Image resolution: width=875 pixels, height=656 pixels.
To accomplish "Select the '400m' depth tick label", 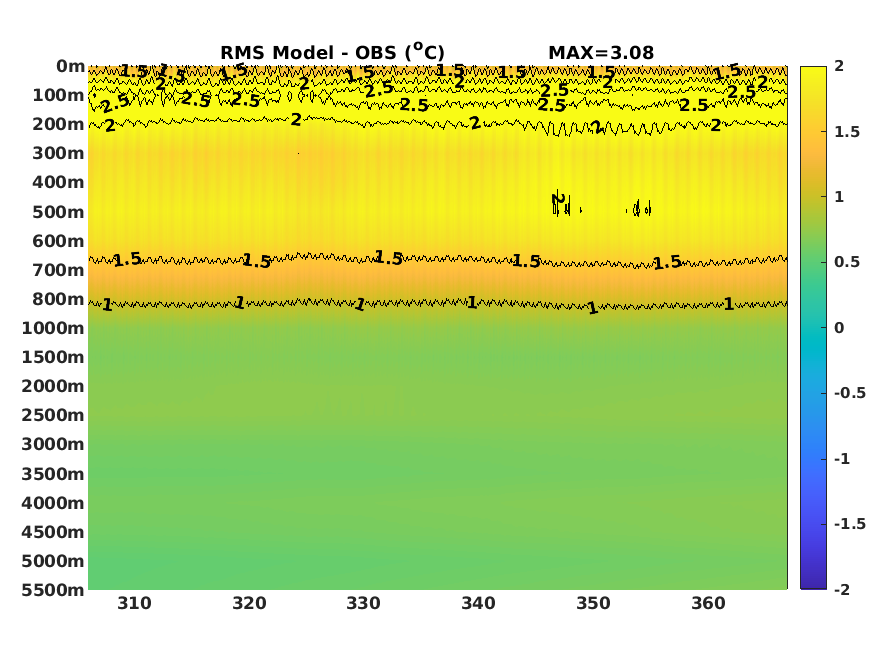I will pyautogui.click(x=58, y=182).
